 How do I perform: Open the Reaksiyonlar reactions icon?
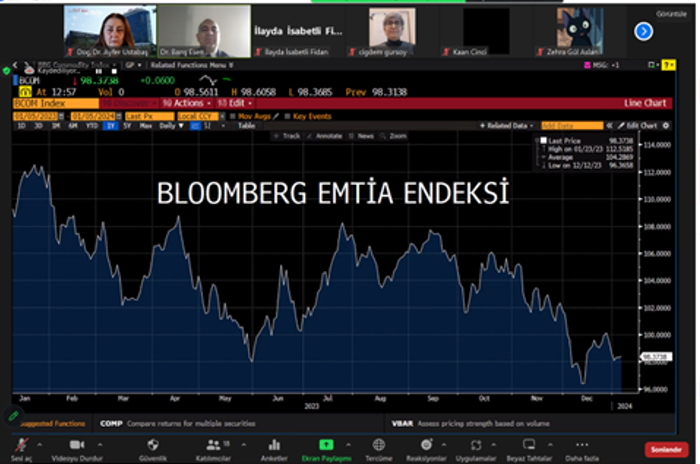tap(427, 445)
